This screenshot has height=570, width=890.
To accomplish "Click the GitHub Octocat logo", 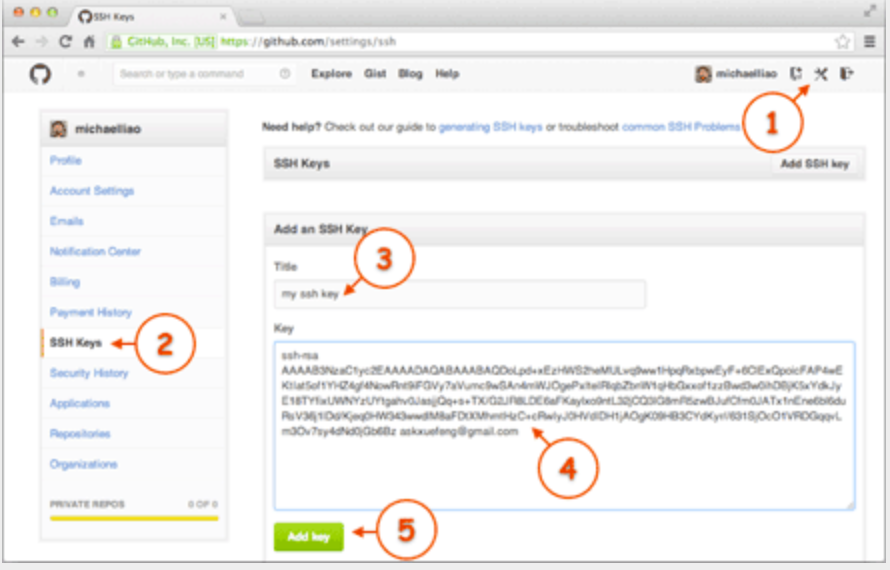I will 40,74.
